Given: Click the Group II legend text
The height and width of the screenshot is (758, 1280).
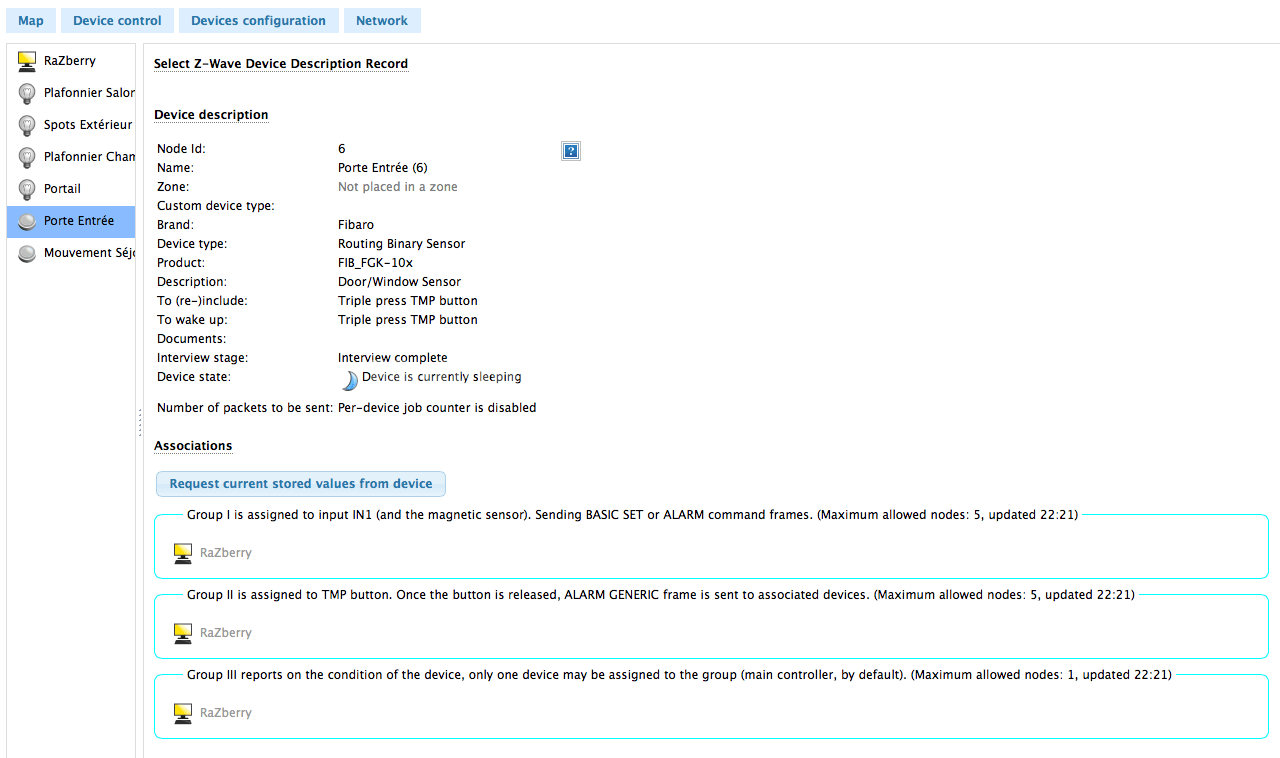Looking at the screenshot, I should (661, 595).
